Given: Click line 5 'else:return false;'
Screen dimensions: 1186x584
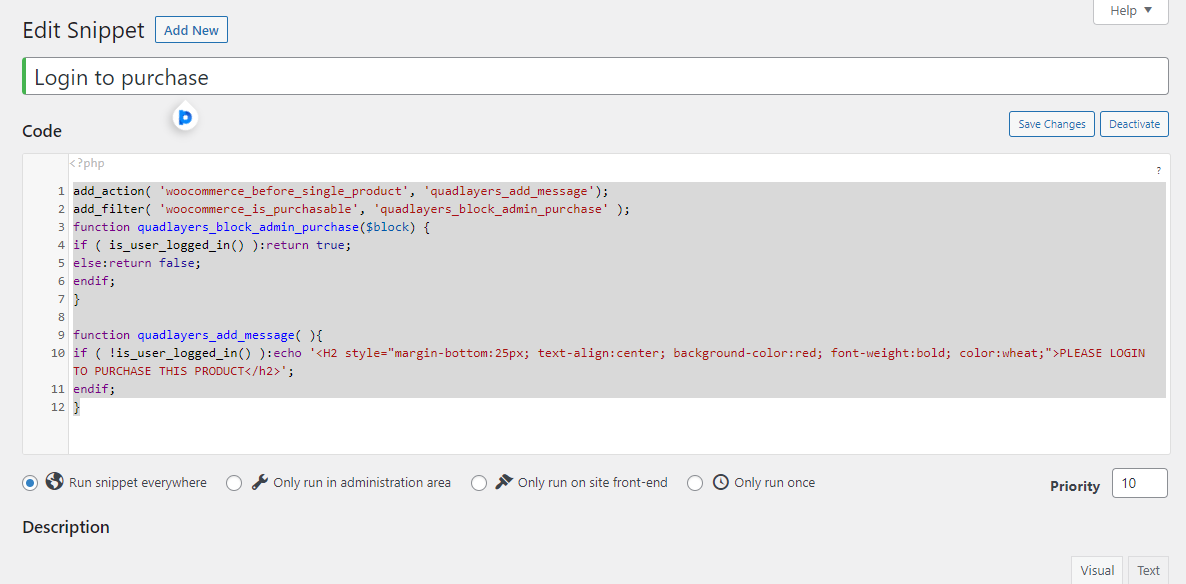Looking at the screenshot, I should (x=137, y=263).
